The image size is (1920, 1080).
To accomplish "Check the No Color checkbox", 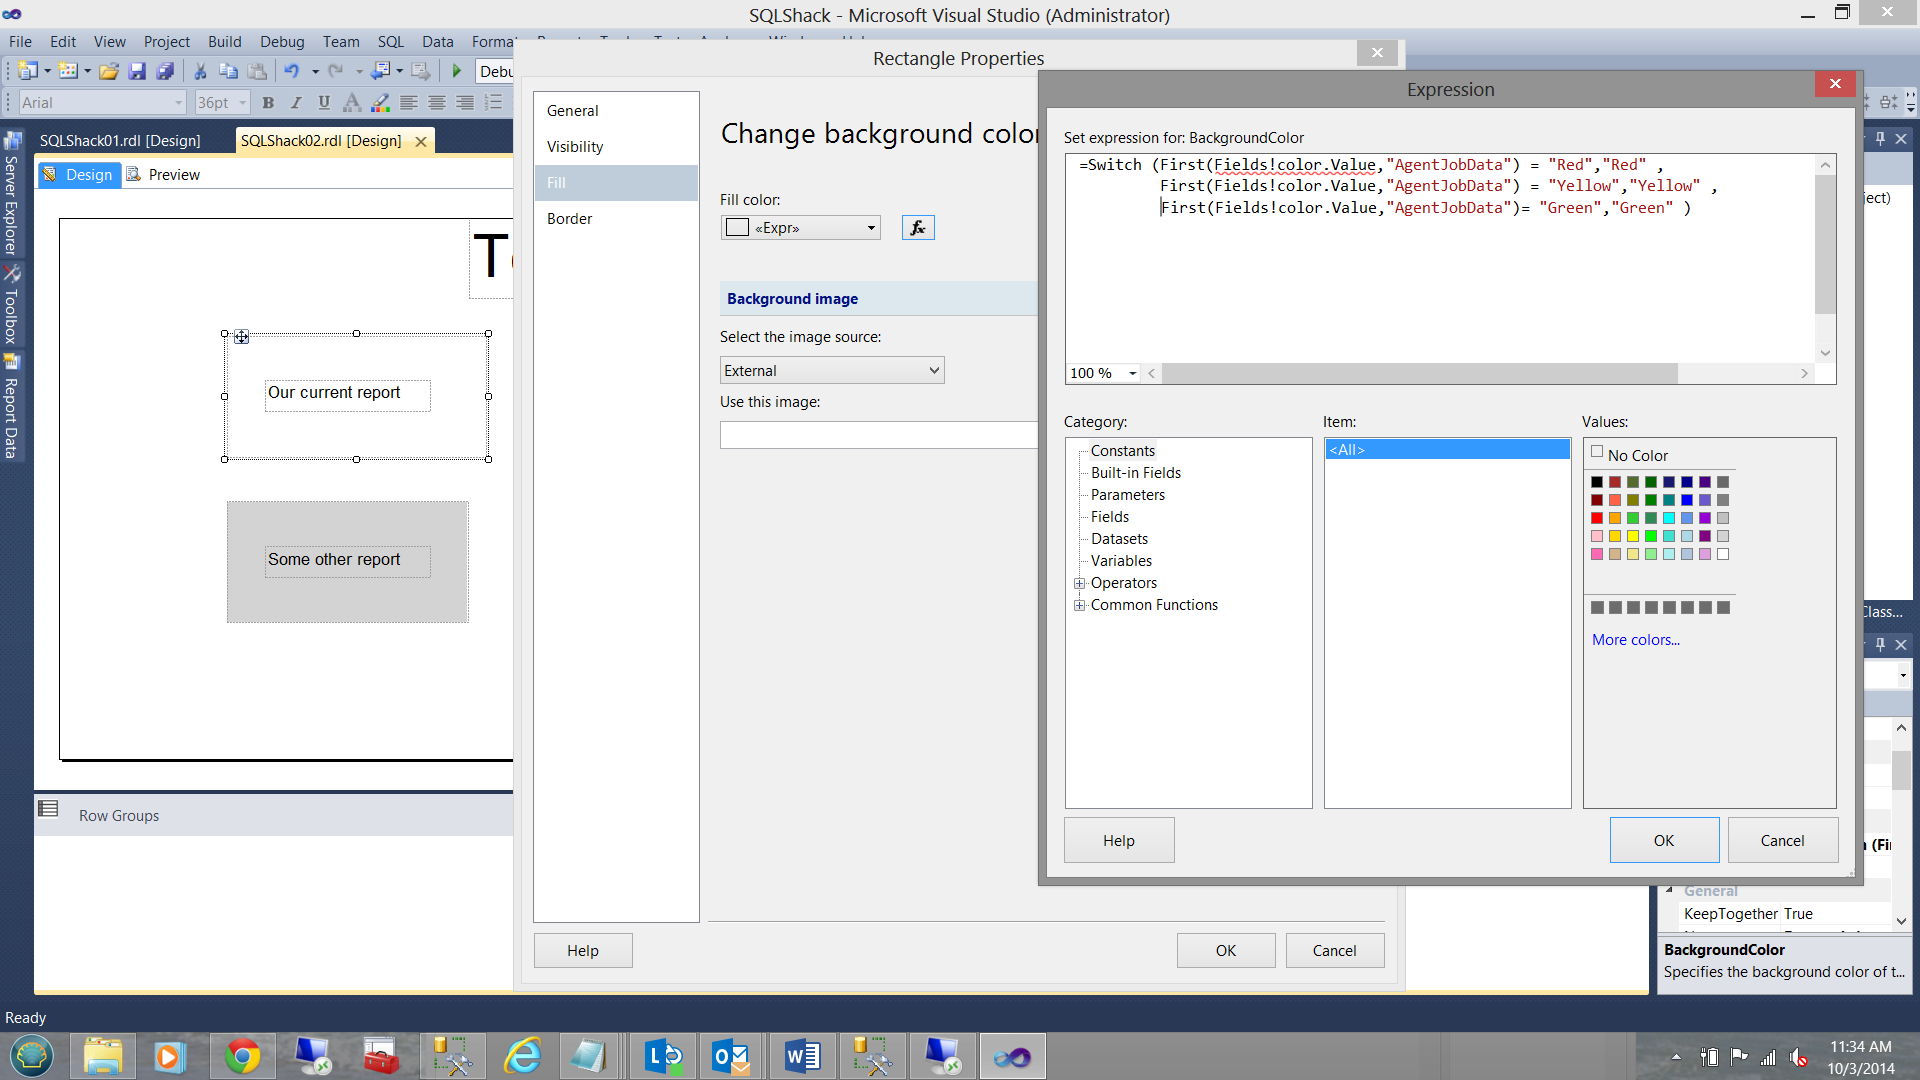I will (x=1597, y=452).
